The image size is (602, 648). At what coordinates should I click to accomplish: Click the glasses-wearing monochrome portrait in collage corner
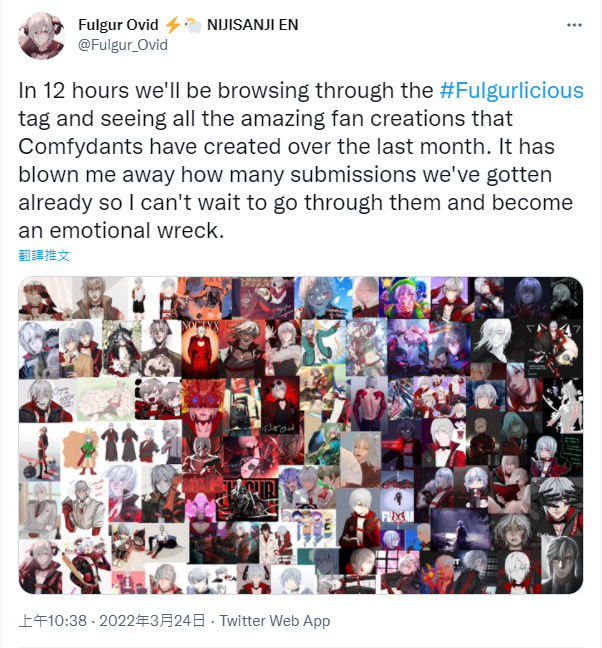562,564
